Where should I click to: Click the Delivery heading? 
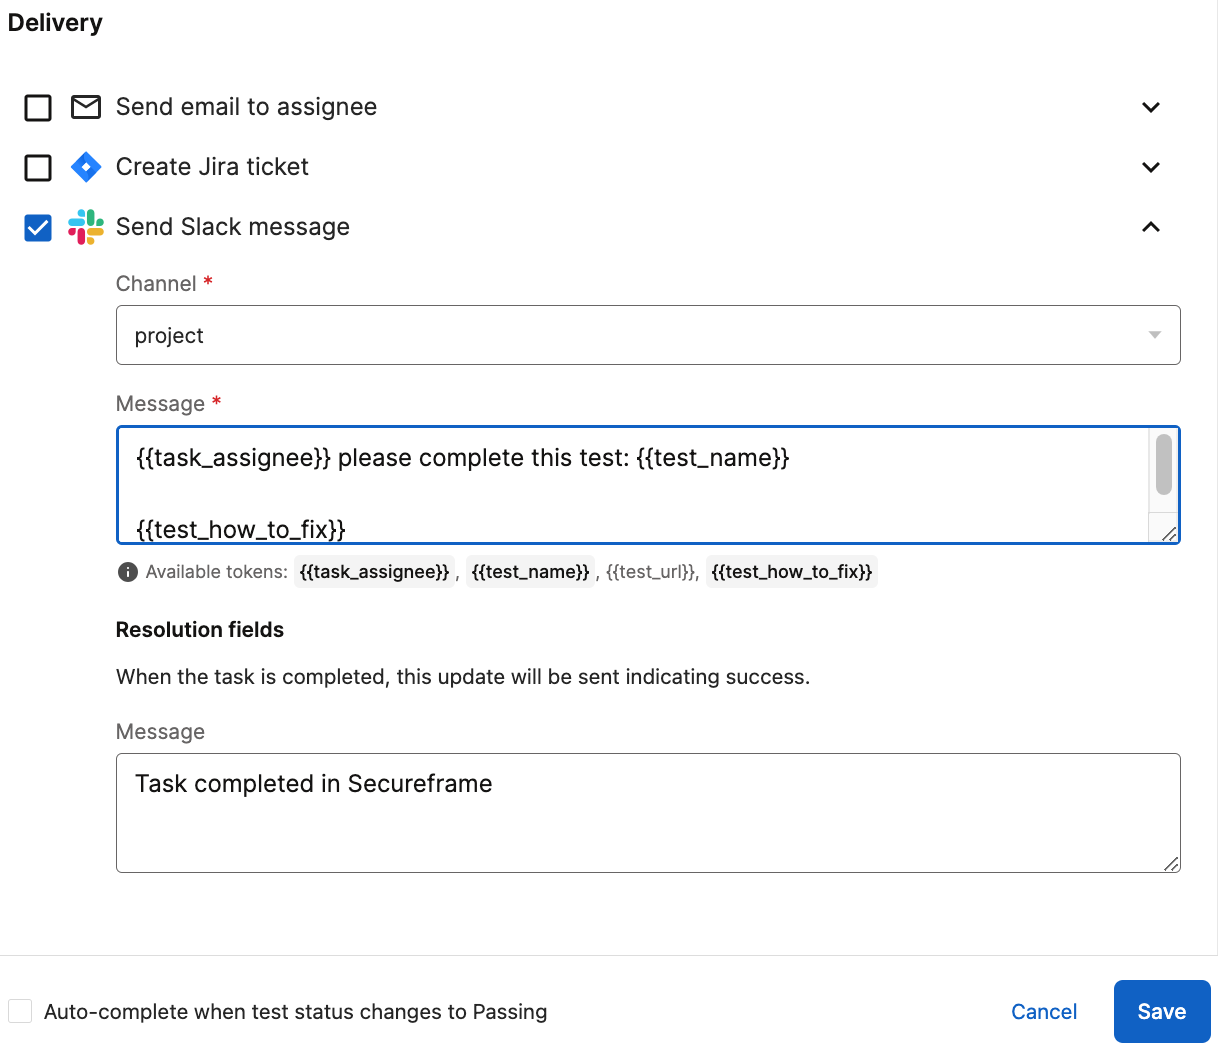pyautogui.click(x=55, y=23)
